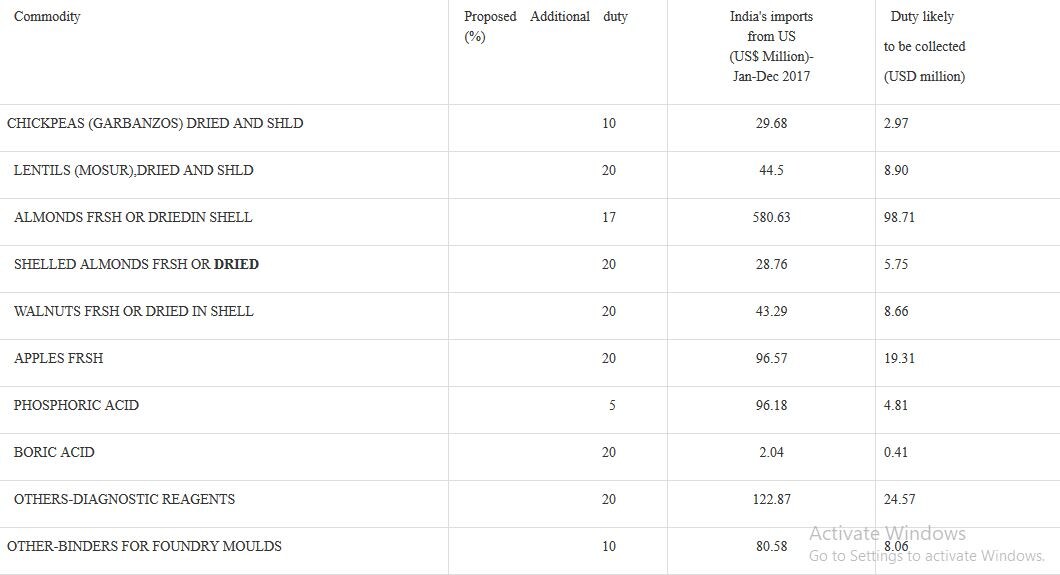Select SHELLED ALMONDS FRSH OR DRIED text
Image resolution: width=1060 pixels, height=575 pixels.
pyautogui.click(x=136, y=264)
